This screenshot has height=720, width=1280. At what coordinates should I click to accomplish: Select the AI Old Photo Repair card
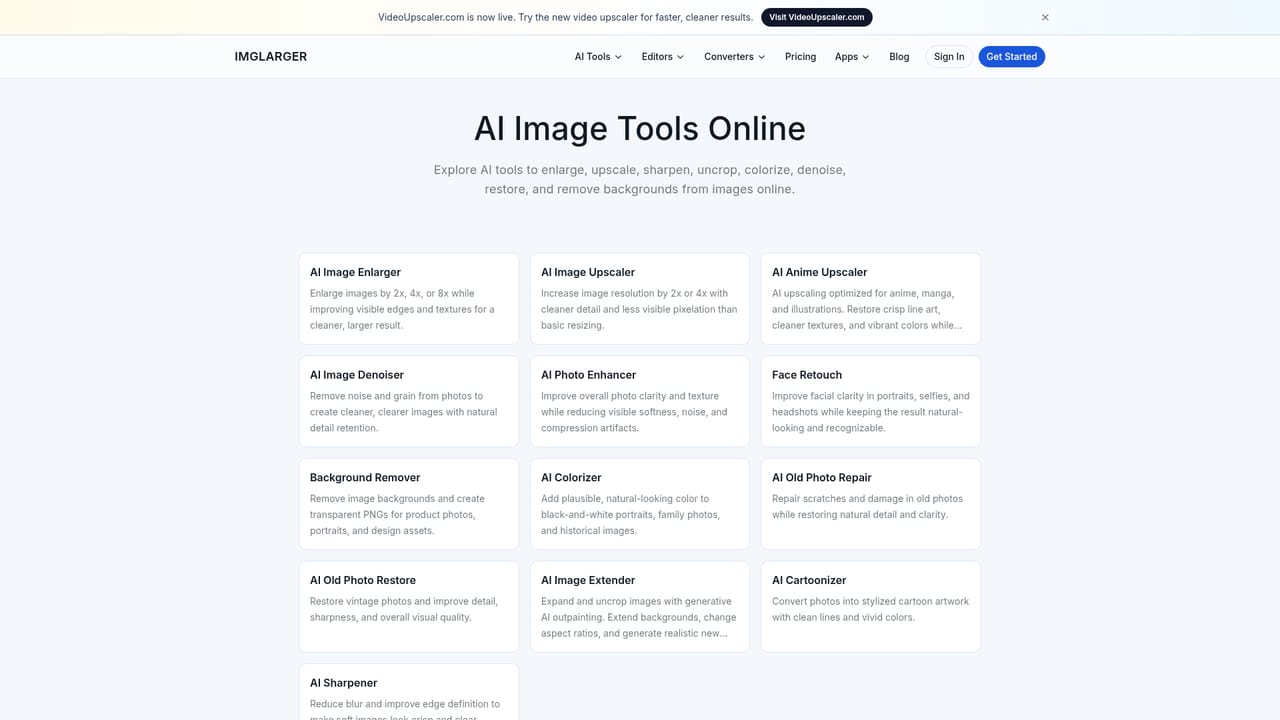click(x=871, y=504)
